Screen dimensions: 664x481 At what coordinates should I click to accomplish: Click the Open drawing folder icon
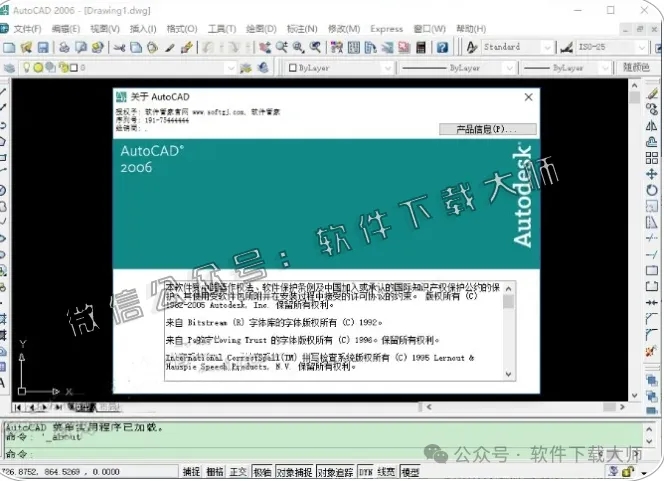26,47
